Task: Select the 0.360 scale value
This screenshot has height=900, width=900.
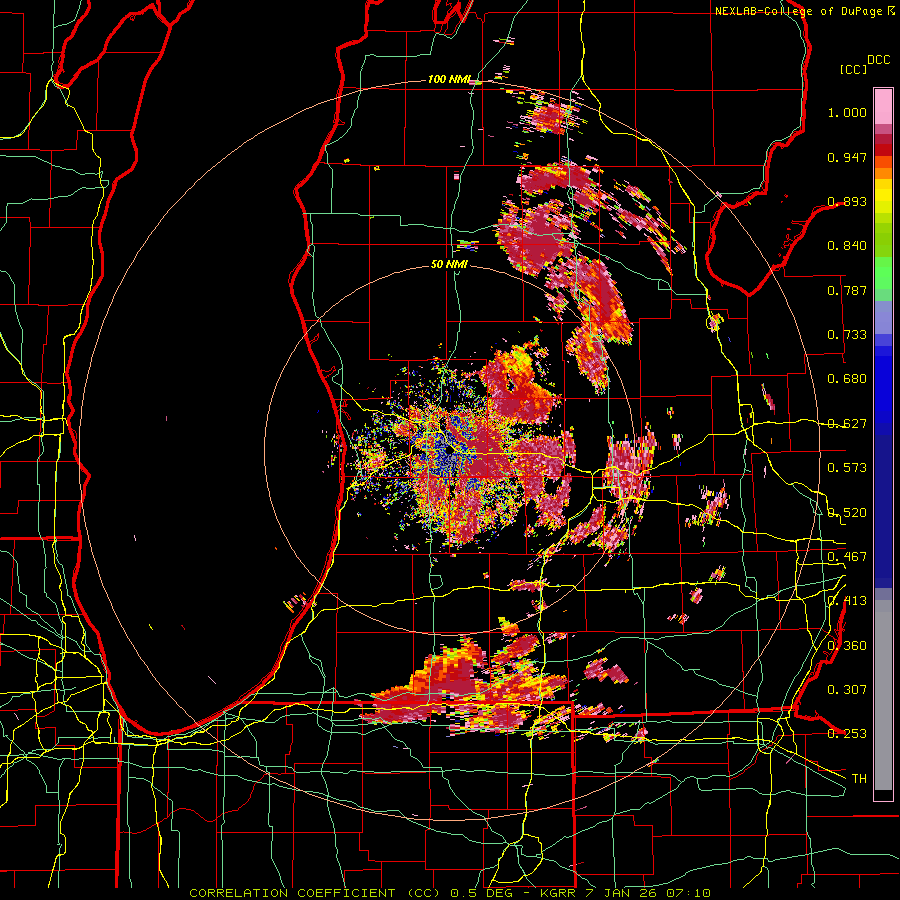Action: click(847, 646)
